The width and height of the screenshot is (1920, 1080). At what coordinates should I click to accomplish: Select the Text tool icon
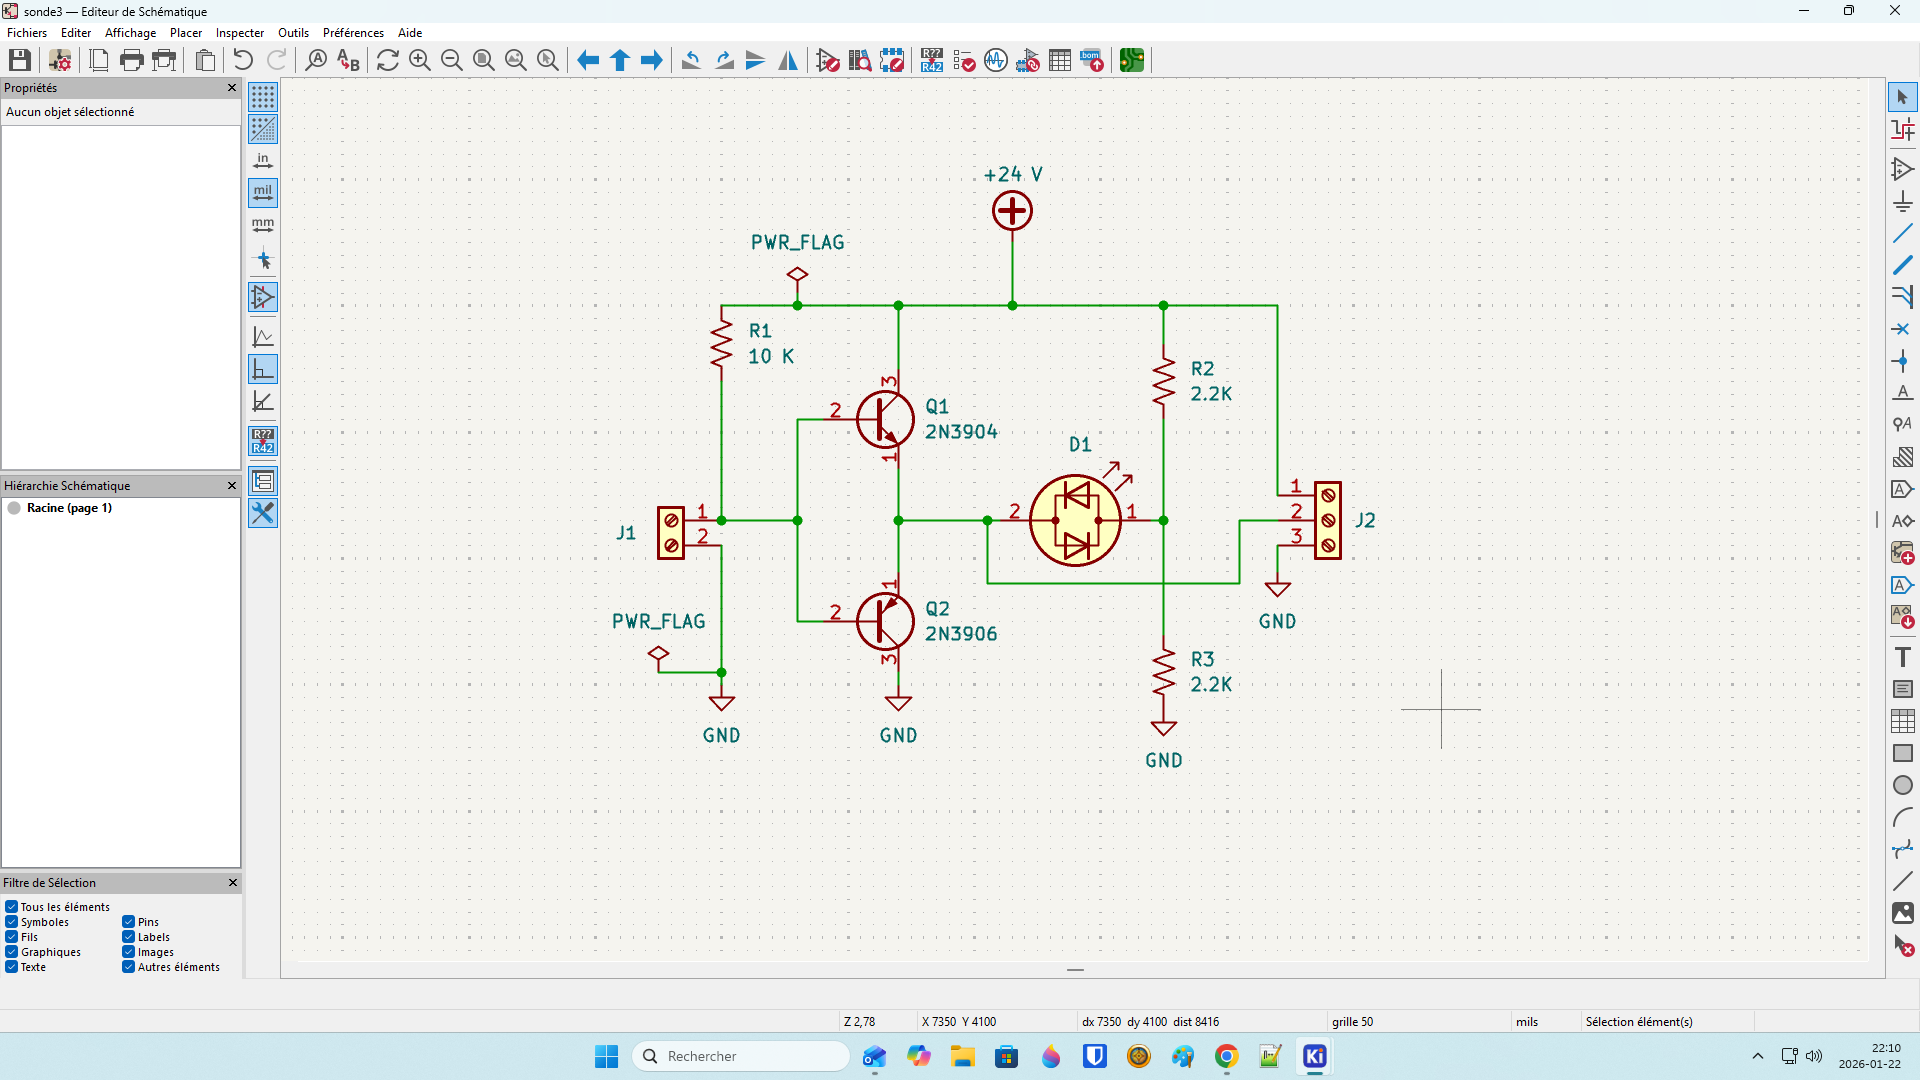tap(1902, 657)
